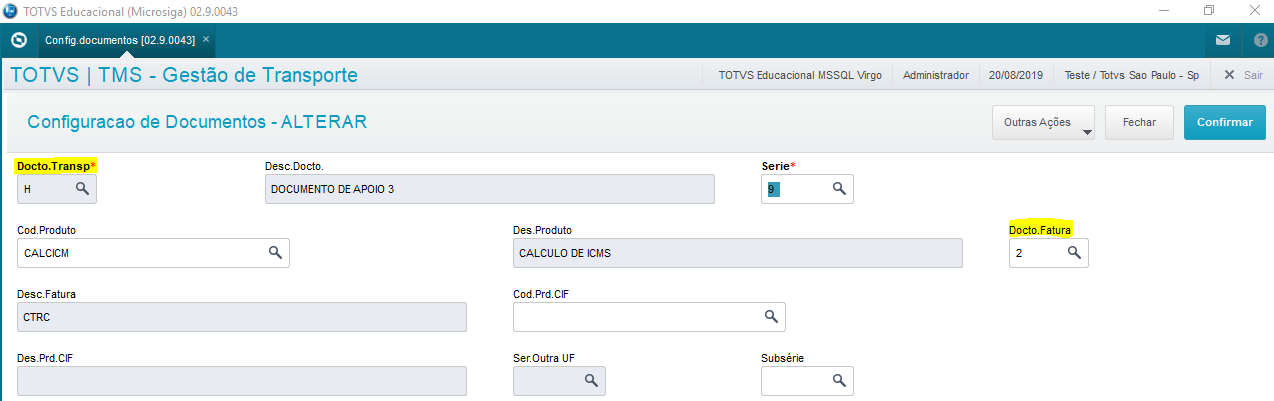This screenshot has width=1274, height=401.
Task: Click the empty Des.Prd.CIF field
Action: point(242,381)
